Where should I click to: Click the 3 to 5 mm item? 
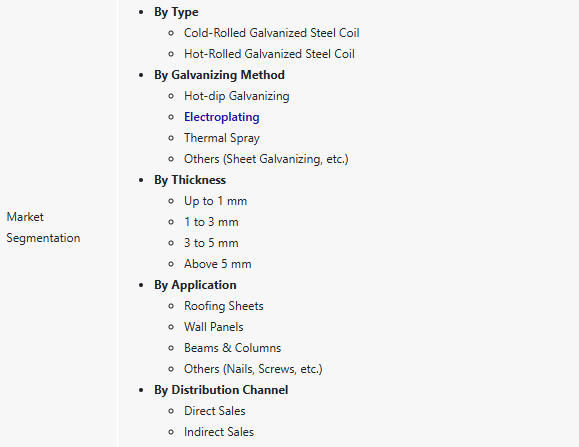211,243
